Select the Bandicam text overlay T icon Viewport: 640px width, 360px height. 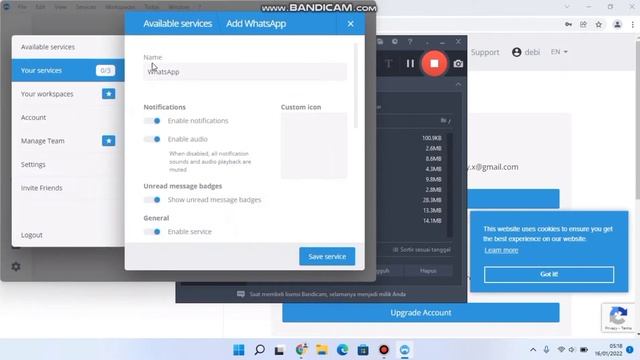[389, 63]
